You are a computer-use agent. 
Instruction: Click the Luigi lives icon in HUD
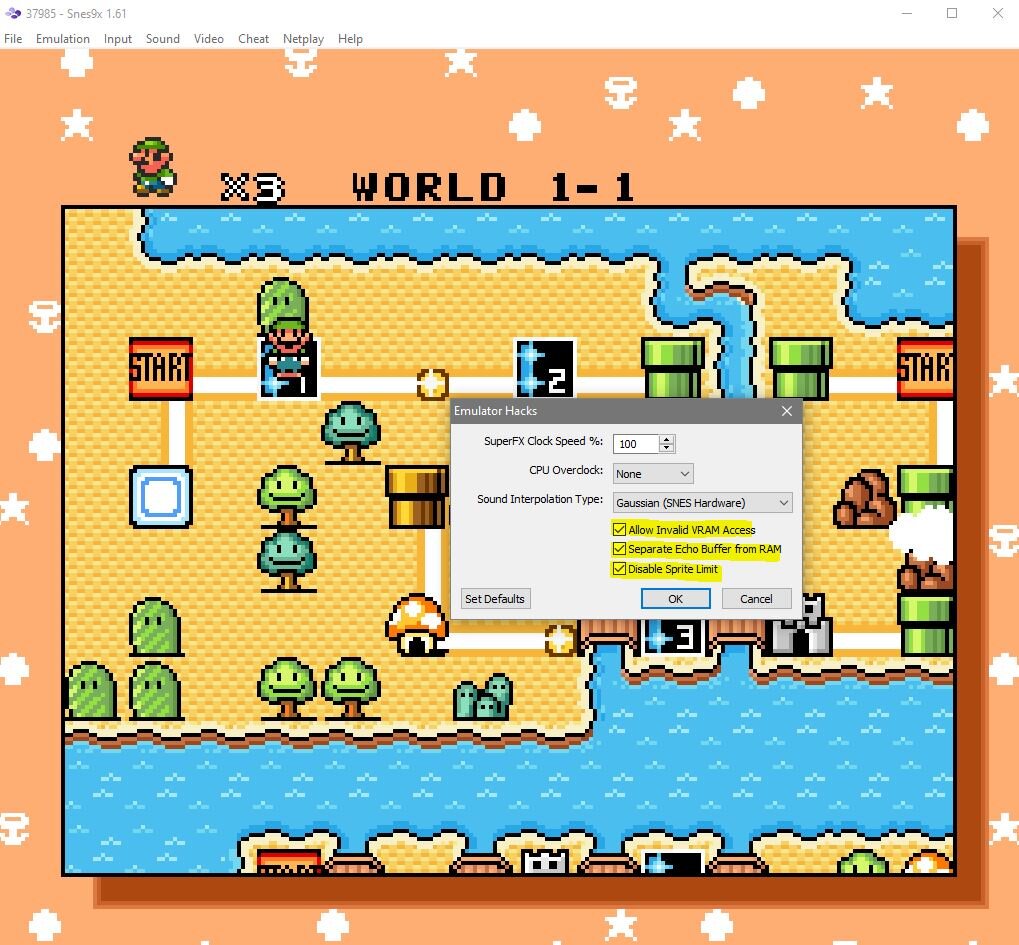[x=153, y=167]
